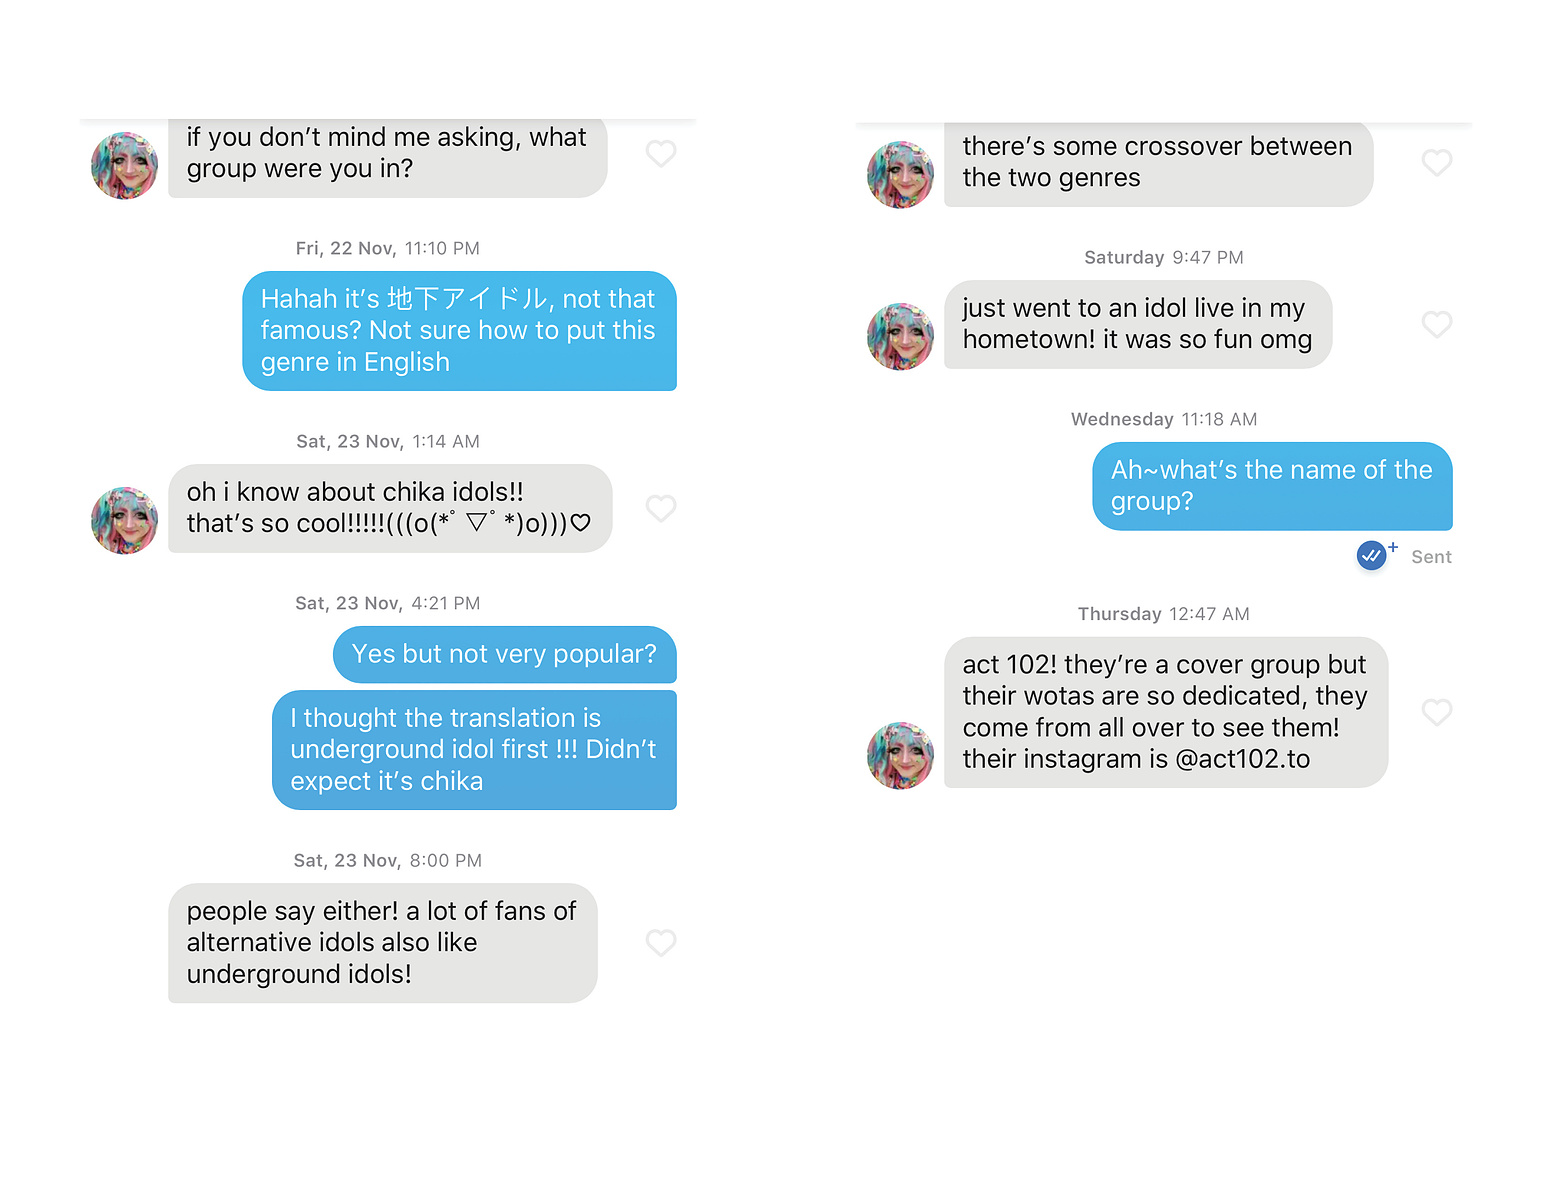Select the blue 'Hahah it's 地下アイドル' bubble
1552x1199 pixels.
point(459,331)
